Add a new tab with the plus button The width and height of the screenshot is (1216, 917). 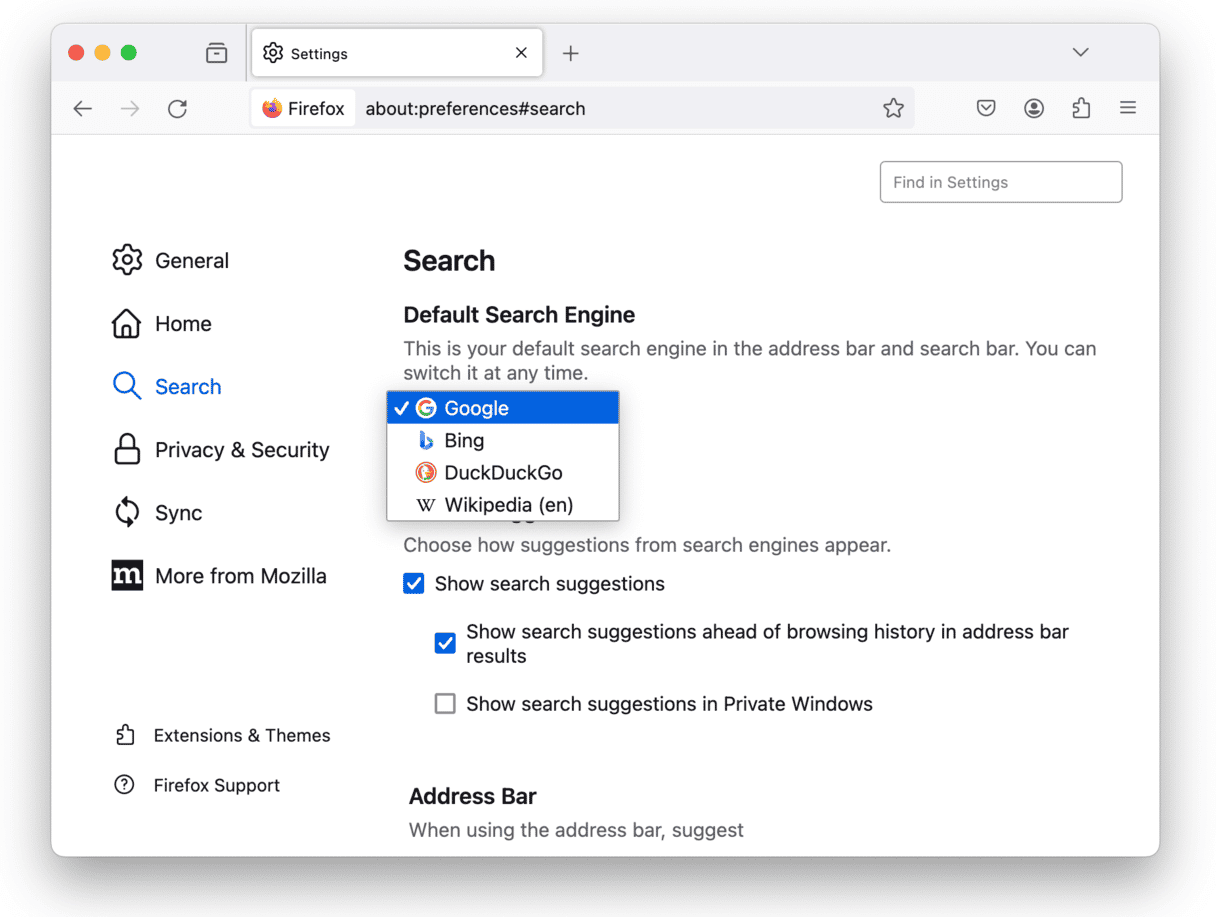(570, 53)
